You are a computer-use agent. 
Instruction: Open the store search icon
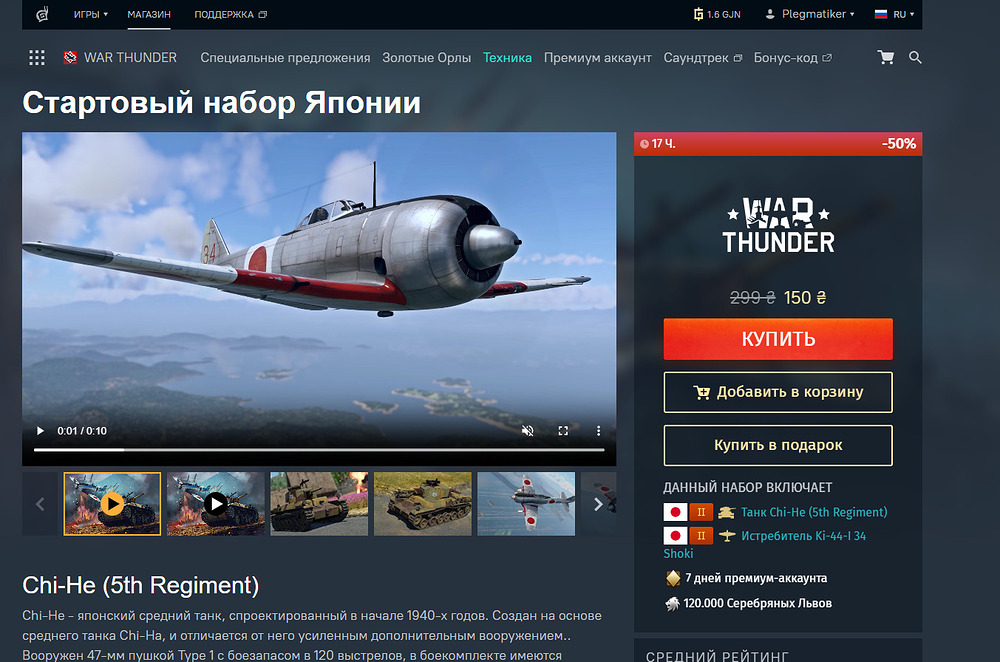click(915, 57)
